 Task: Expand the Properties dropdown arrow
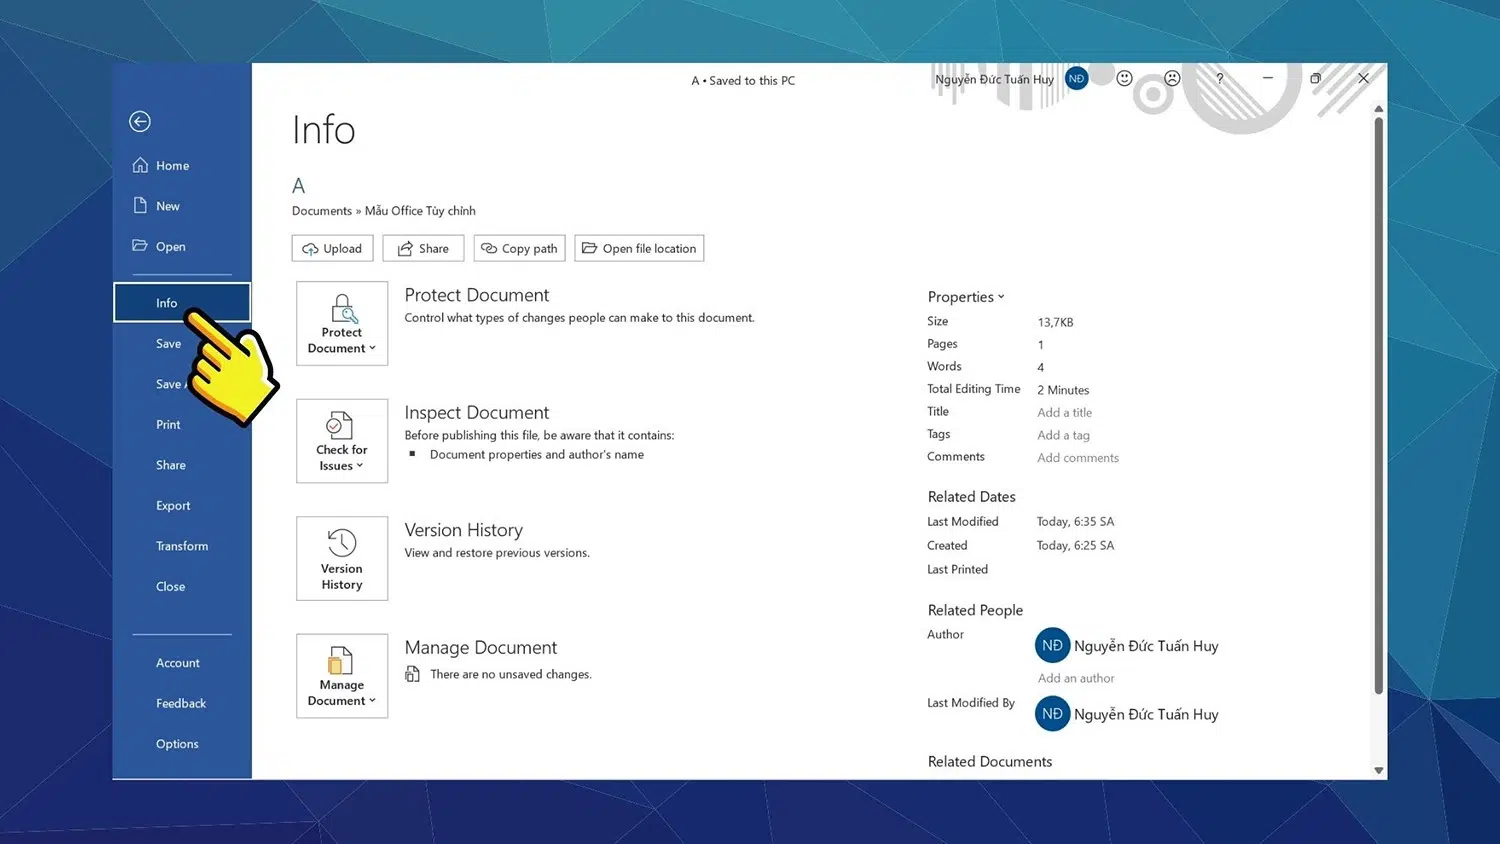click(x=1001, y=297)
